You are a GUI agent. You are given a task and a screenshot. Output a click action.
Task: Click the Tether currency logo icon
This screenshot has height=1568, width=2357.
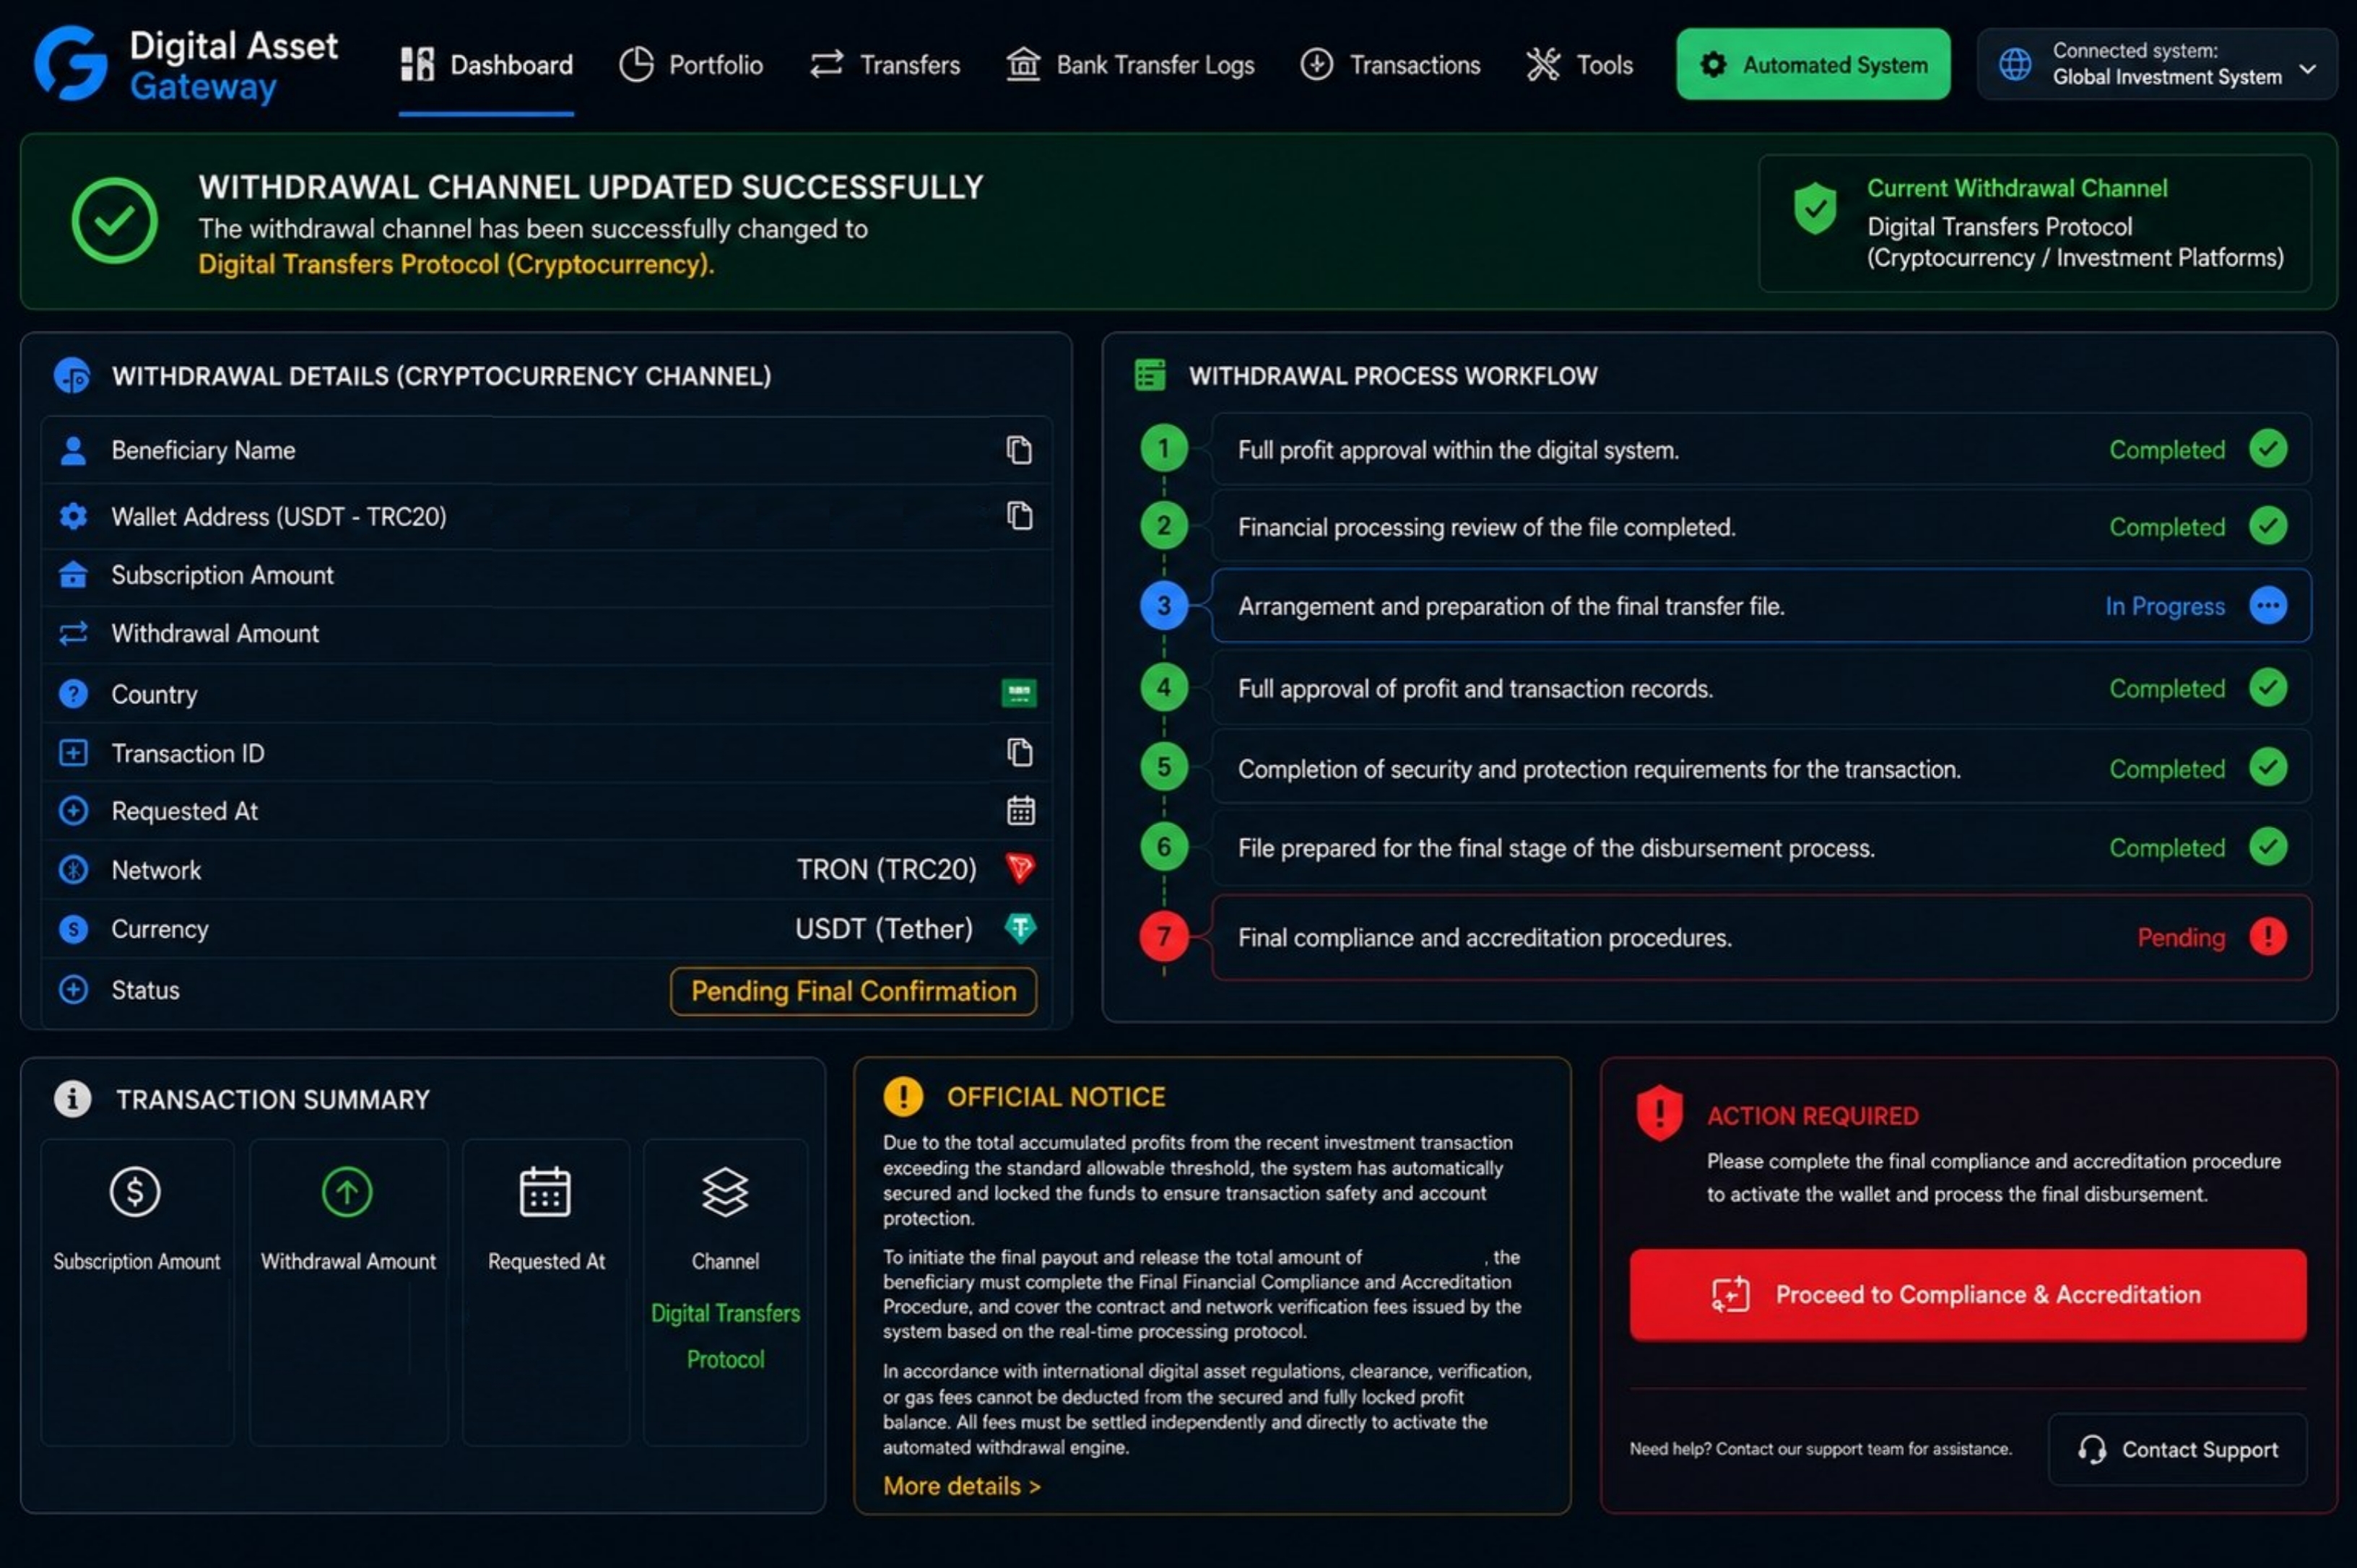[x=1020, y=928]
